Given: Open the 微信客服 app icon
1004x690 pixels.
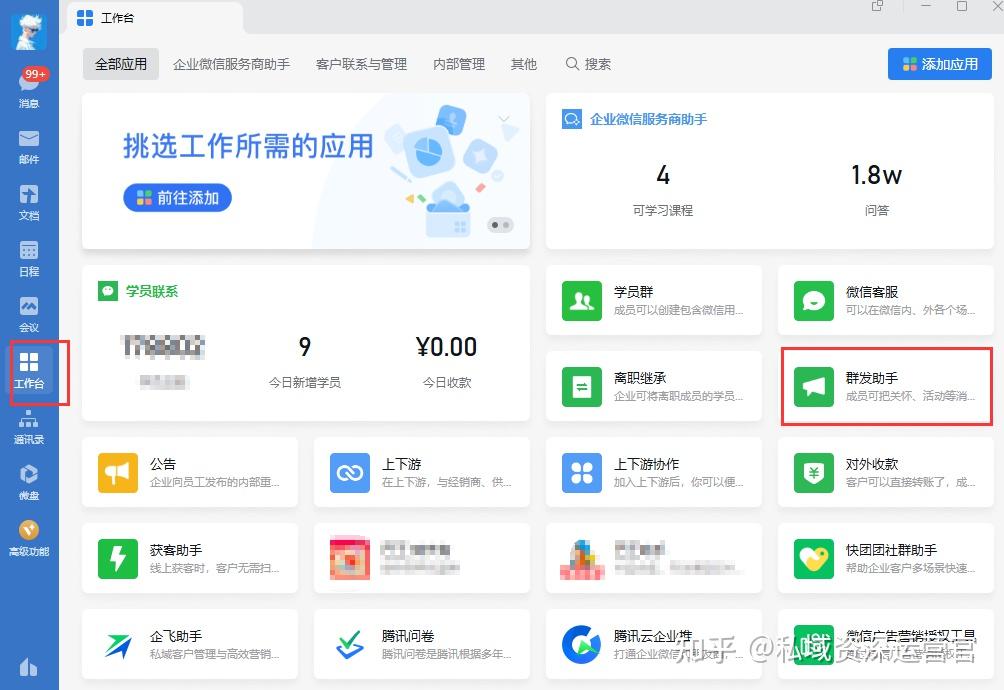Looking at the screenshot, I should [813, 300].
